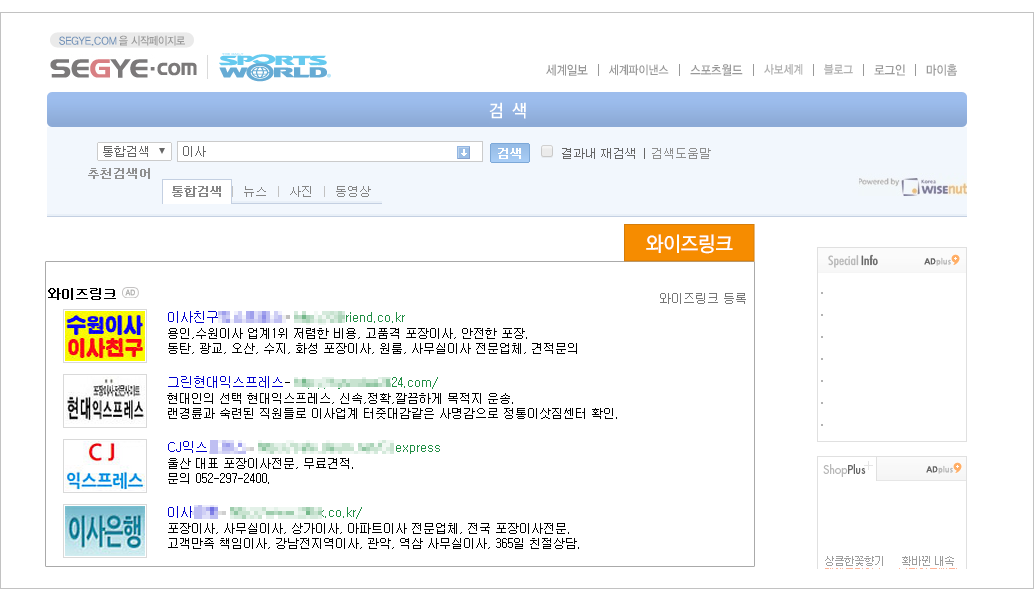Click the green URL ending 24.com/
The image size is (1034, 594).
pos(366,382)
